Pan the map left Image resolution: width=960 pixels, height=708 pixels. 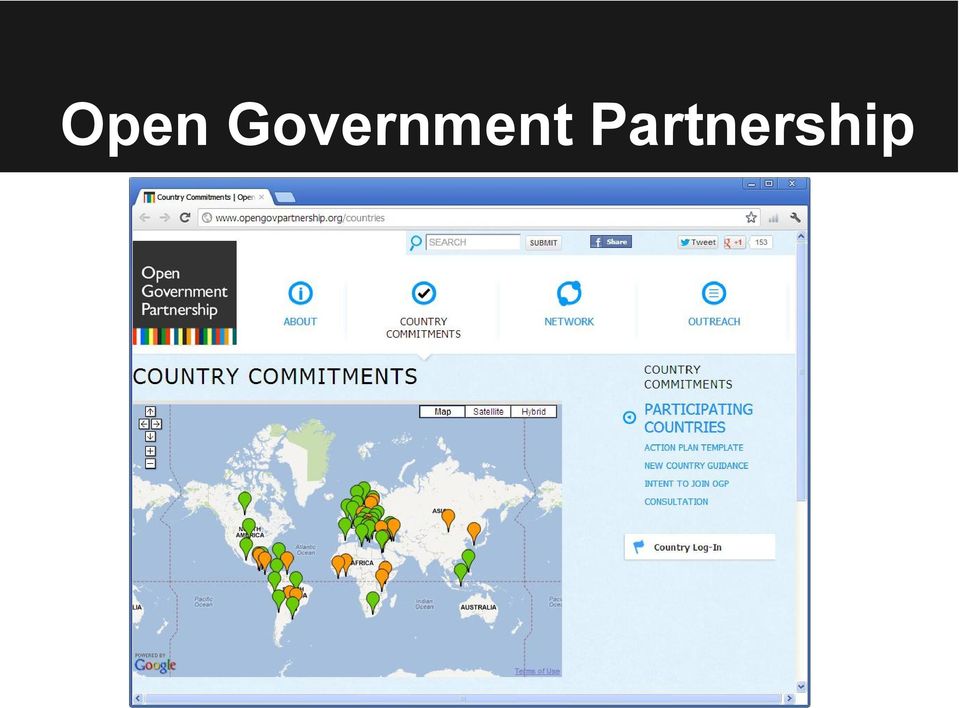(x=144, y=424)
